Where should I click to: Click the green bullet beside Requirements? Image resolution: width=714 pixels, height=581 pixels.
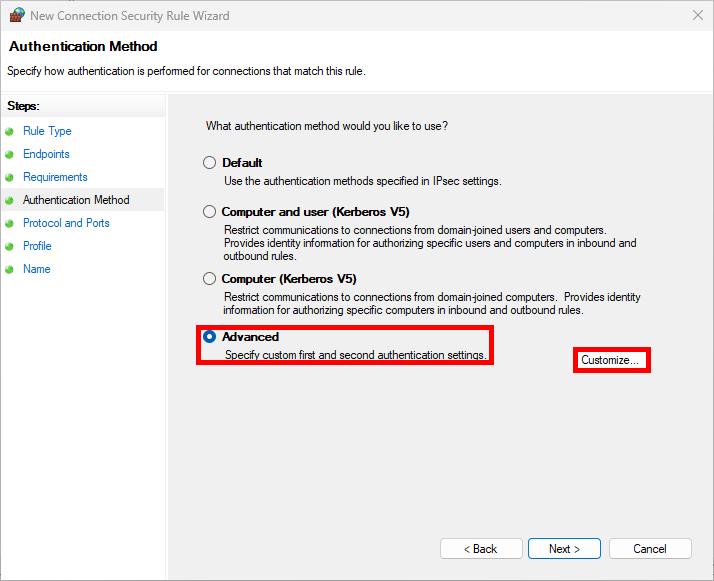[10, 177]
